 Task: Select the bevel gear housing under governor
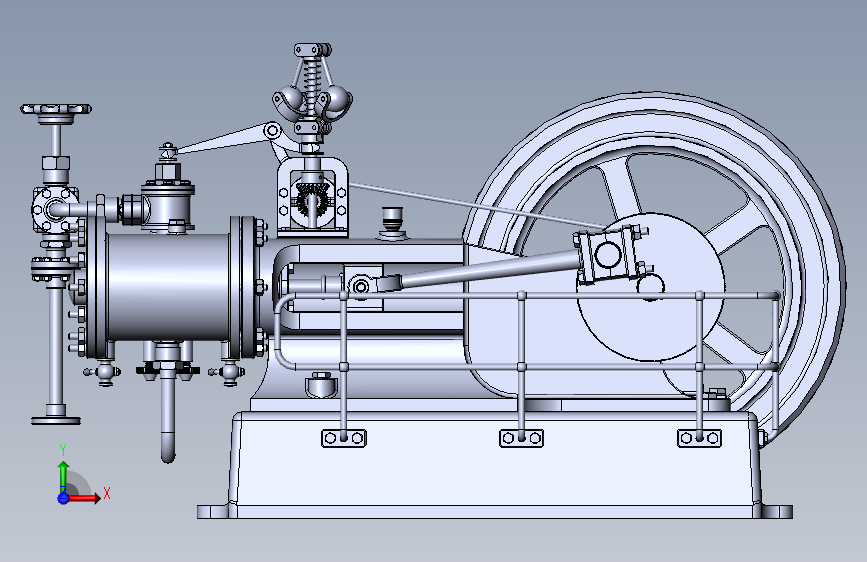312,196
